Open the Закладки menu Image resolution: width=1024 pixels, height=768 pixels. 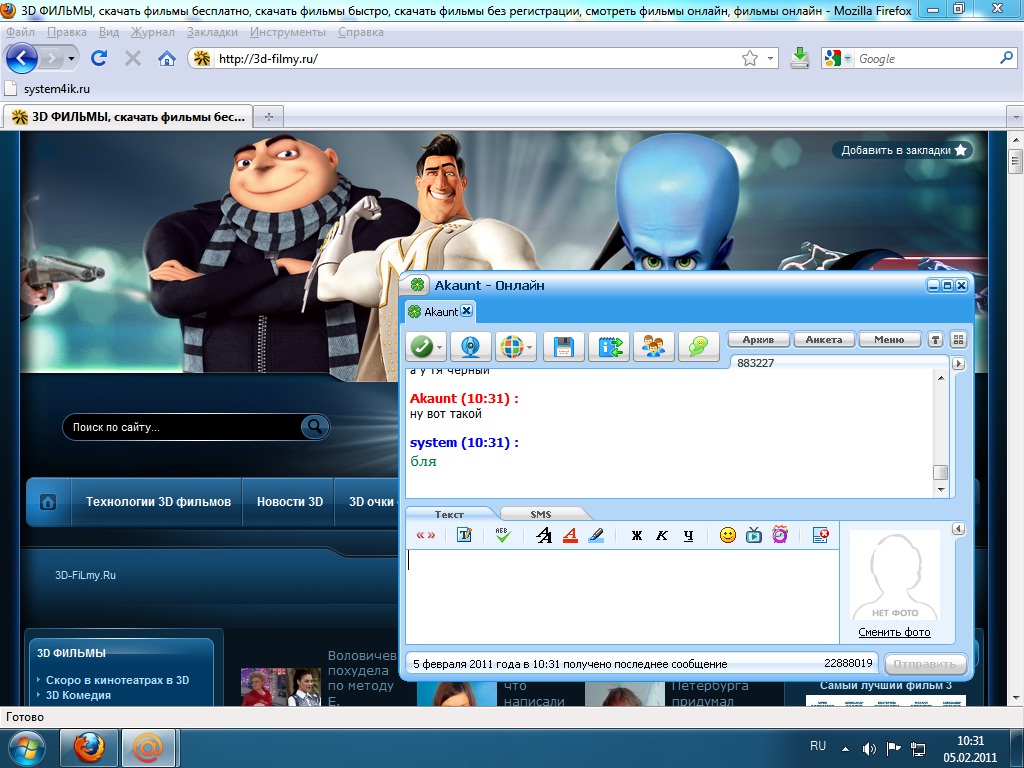(212, 32)
